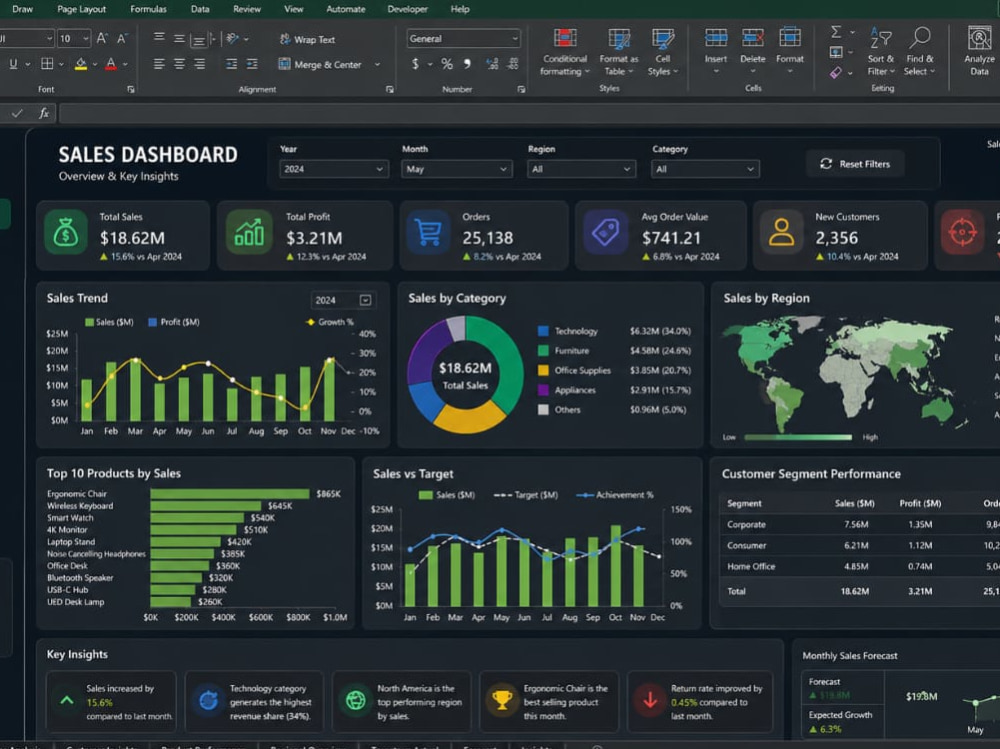1000x749 pixels.
Task: Click the Fill icon in Editing
Action: pyautogui.click(x=836, y=52)
